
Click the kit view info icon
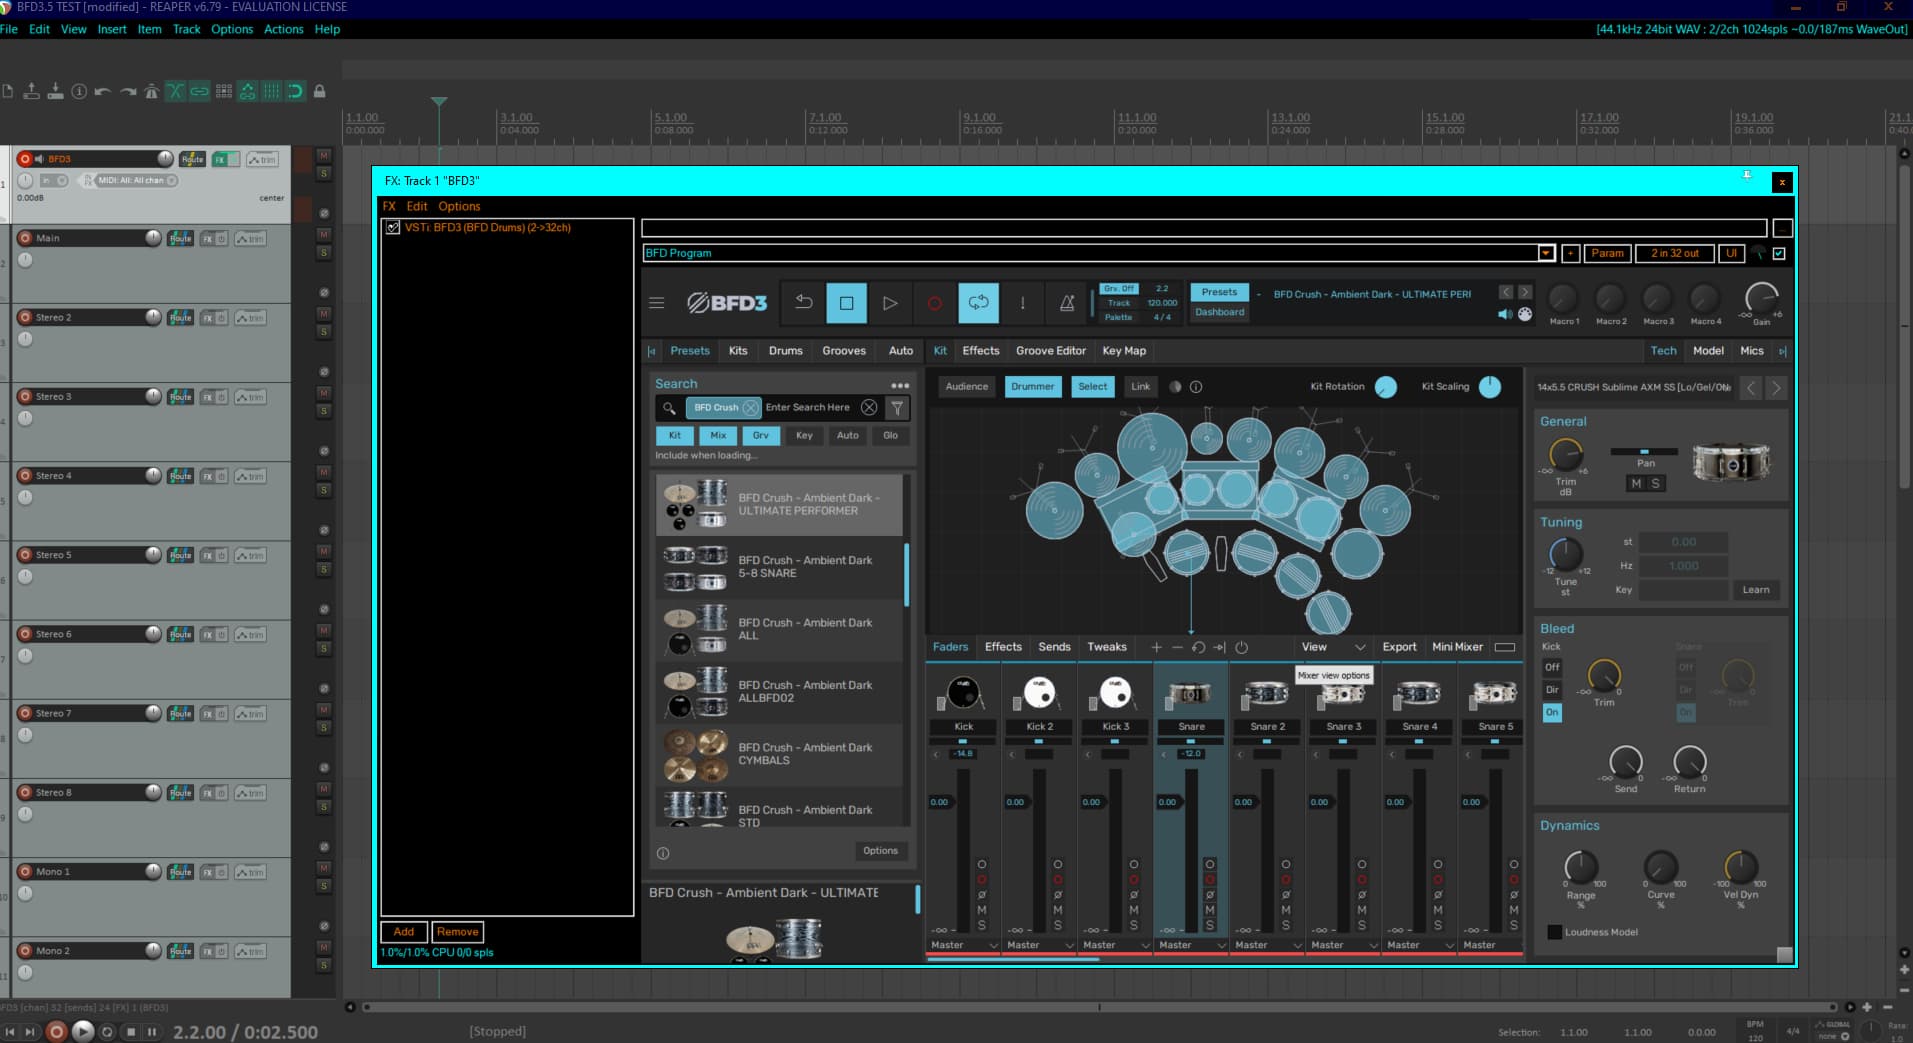(1196, 387)
